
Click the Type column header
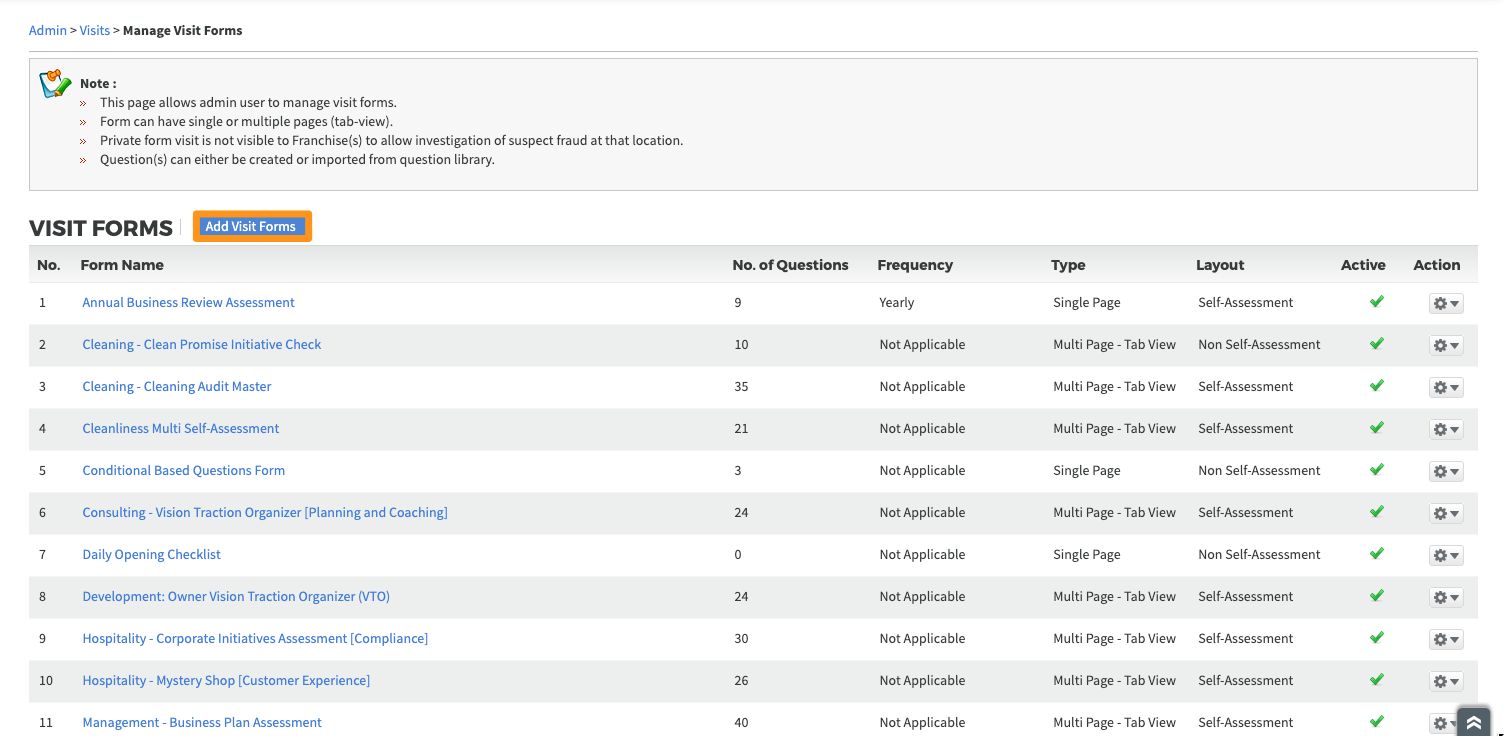pos(1068,265)
